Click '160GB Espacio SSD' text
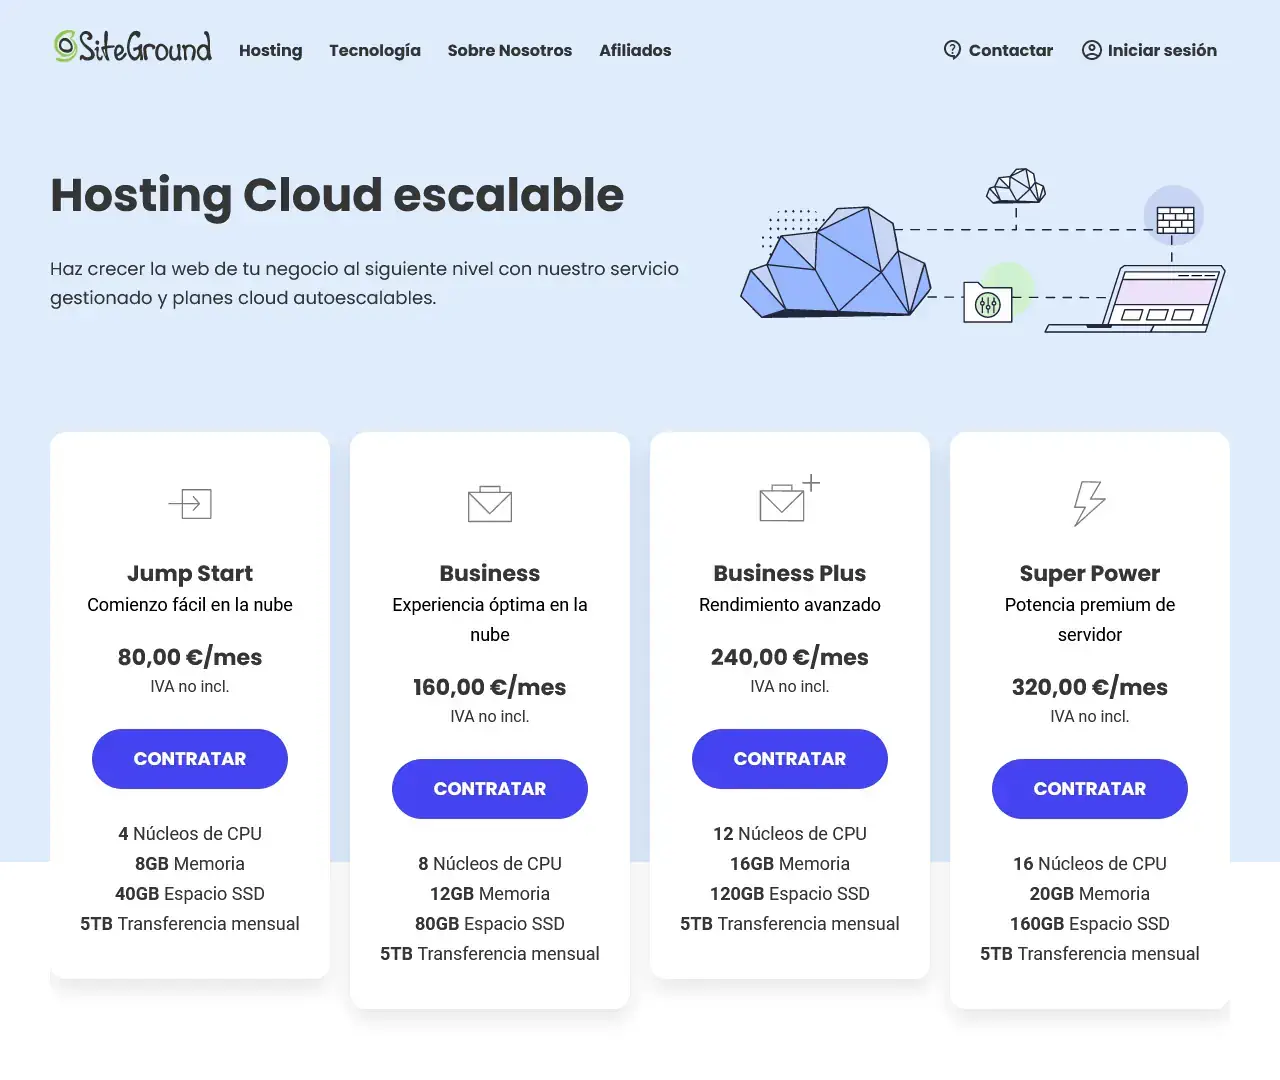Image resolution: width=1280 pixels, height=1080 pixels. click(x=1090, y=924)
